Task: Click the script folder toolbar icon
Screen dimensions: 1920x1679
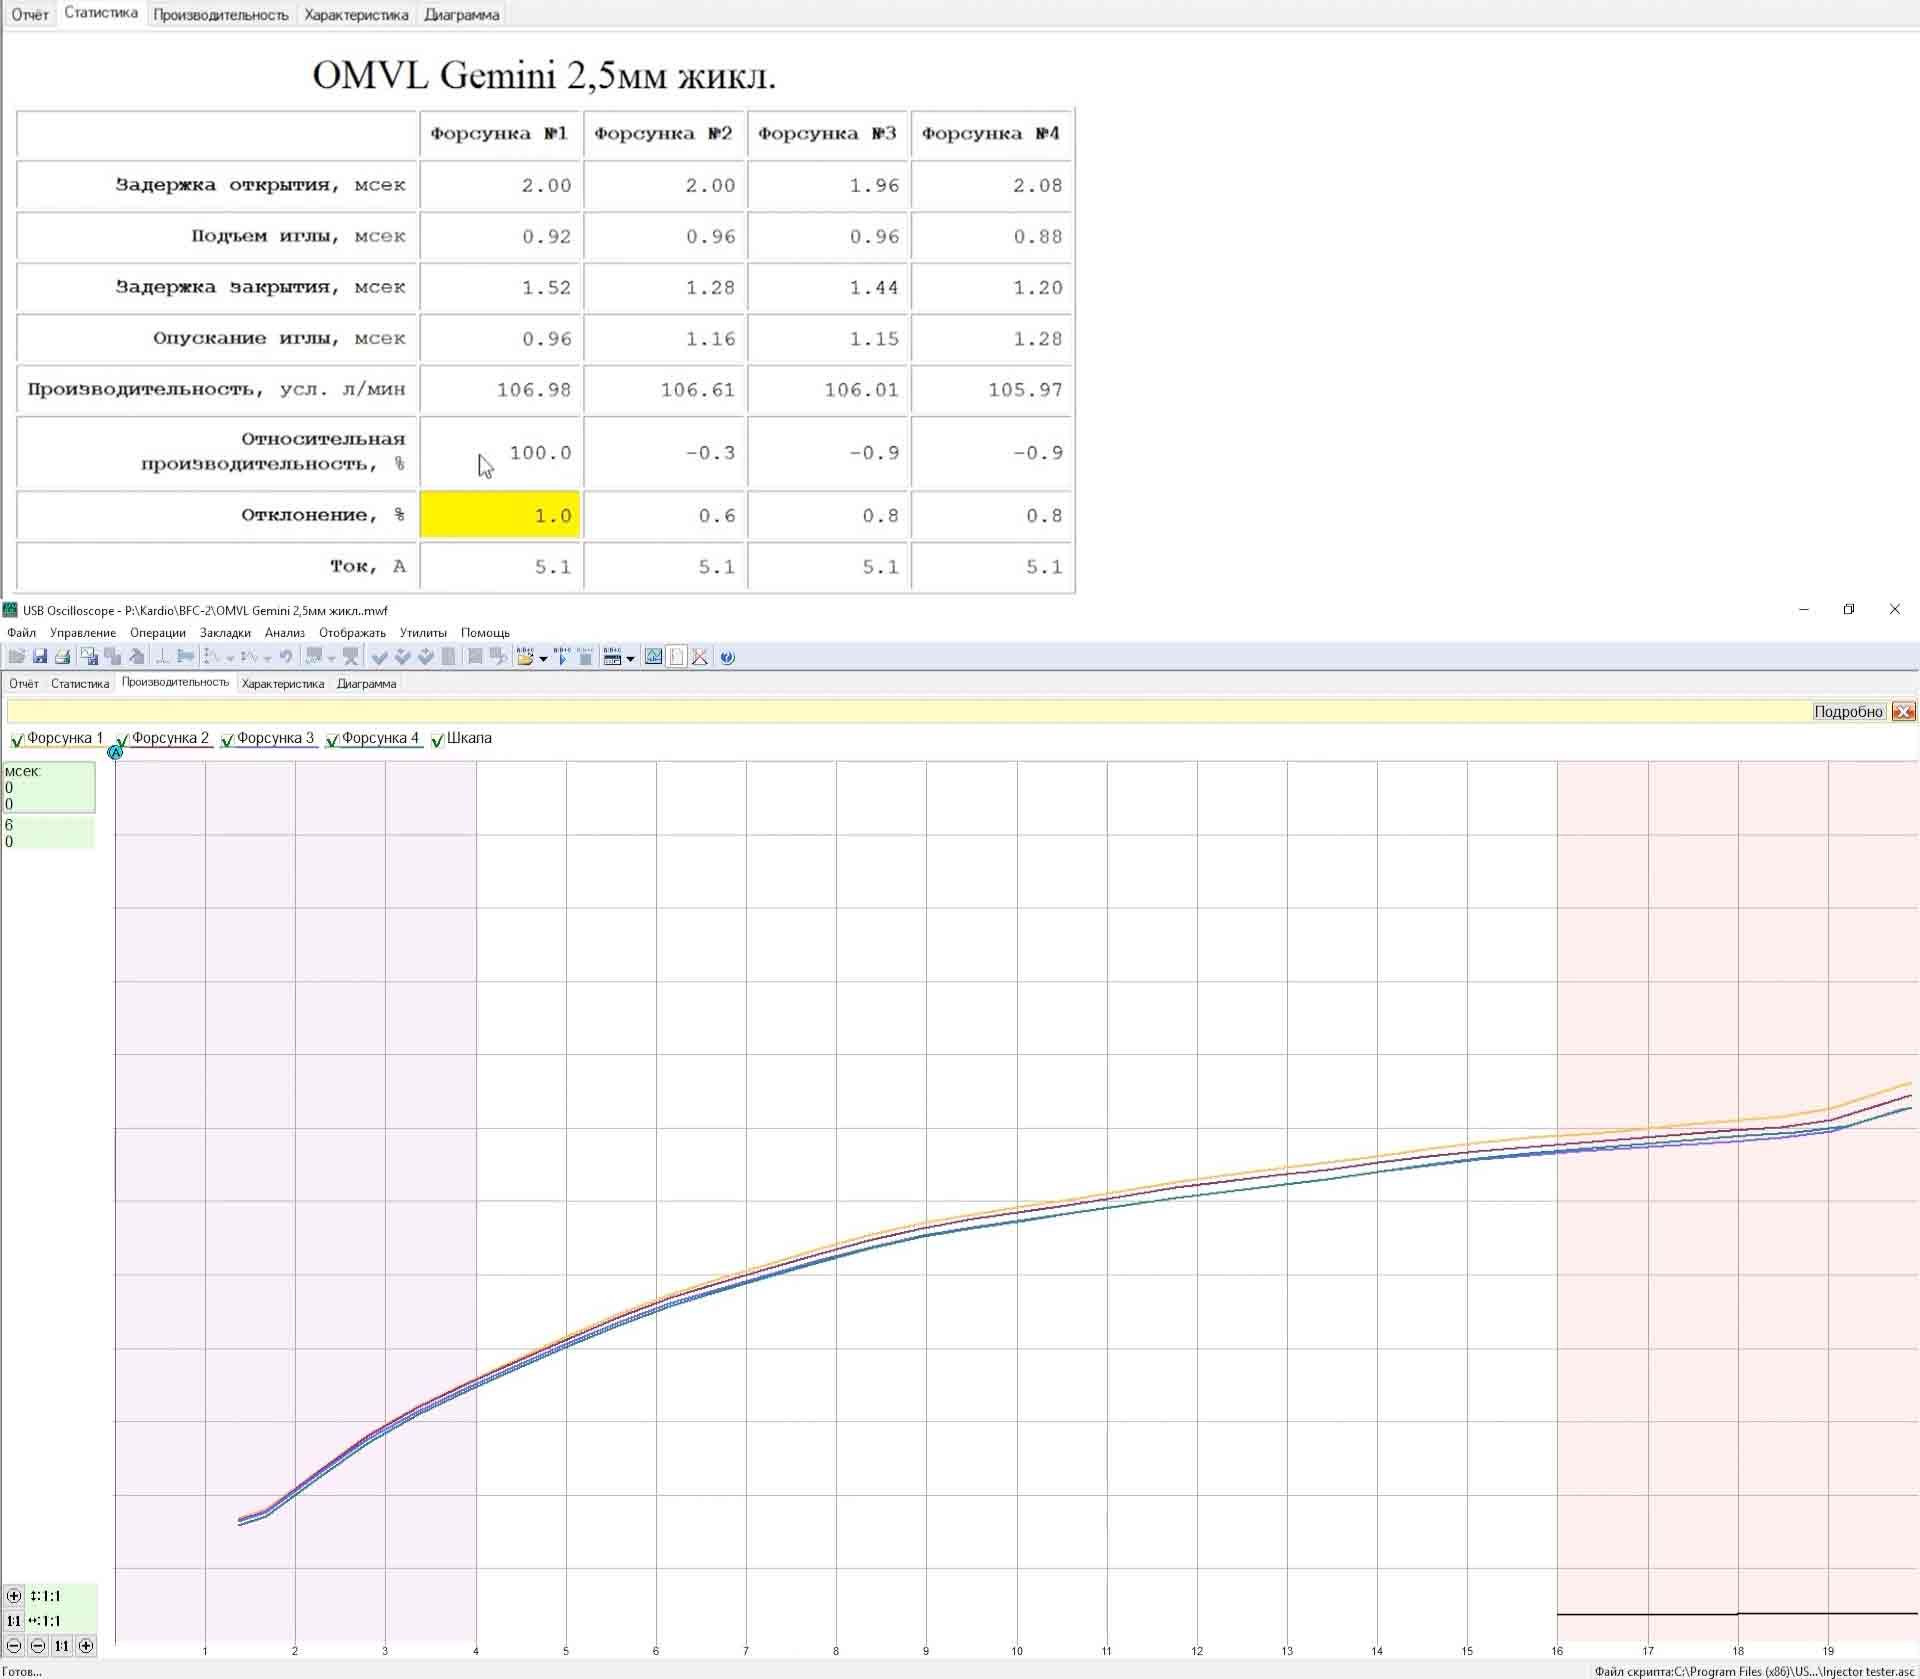Action: point(525,657)
